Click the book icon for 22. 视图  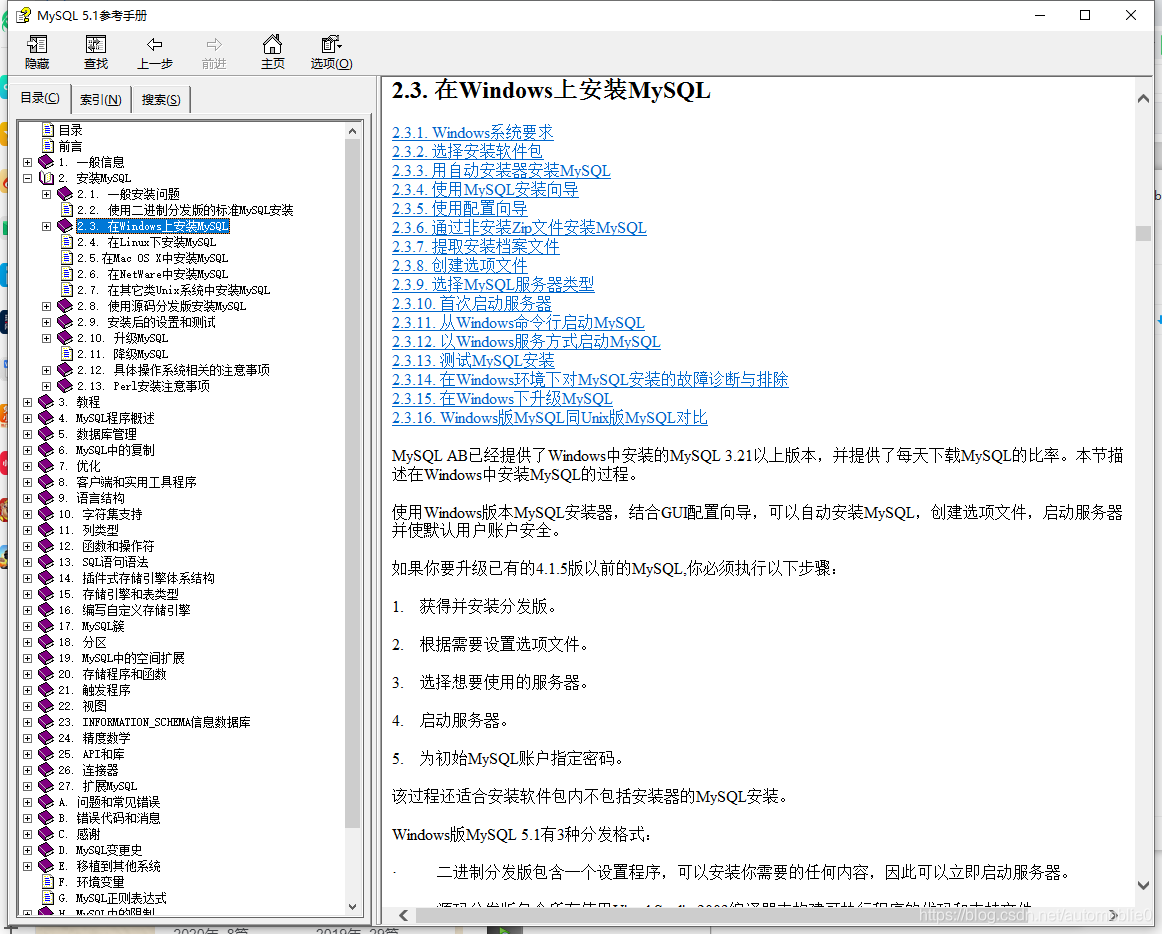tap(46, 706)
